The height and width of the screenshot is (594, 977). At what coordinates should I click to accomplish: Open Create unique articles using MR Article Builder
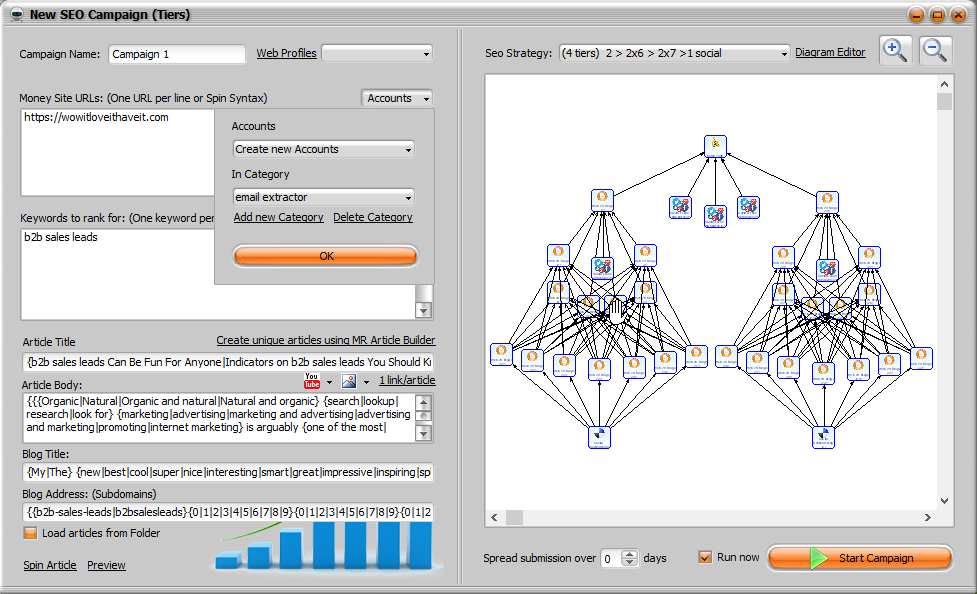pyautogui.click(x=326, y=340)
